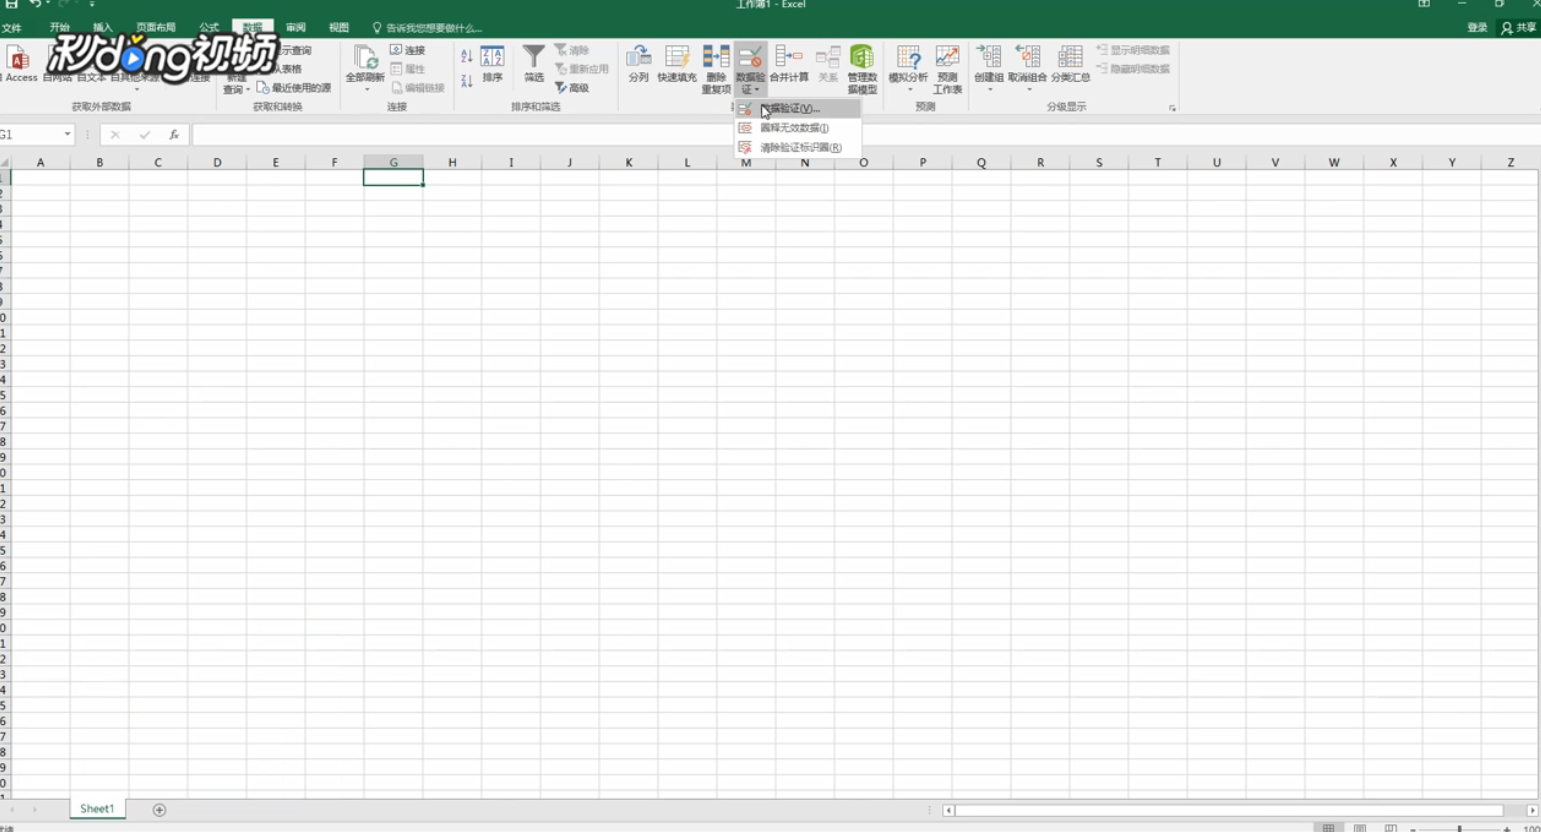The height and width of the screenshot is (832, 1541).
Task: Add a new sheet with plus icon
Action: tap(159, 810)
